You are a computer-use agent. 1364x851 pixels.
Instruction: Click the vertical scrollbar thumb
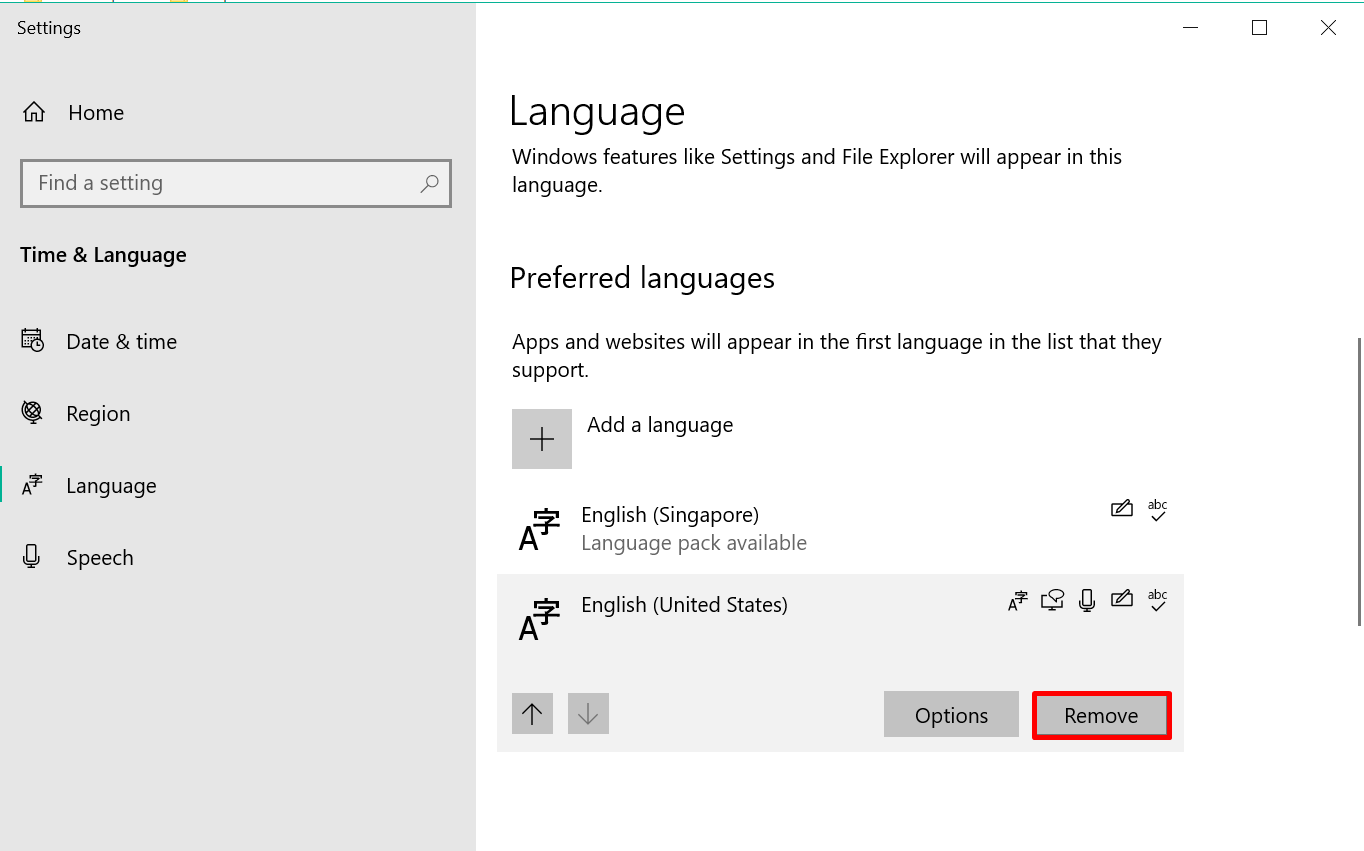point(1359,482)
